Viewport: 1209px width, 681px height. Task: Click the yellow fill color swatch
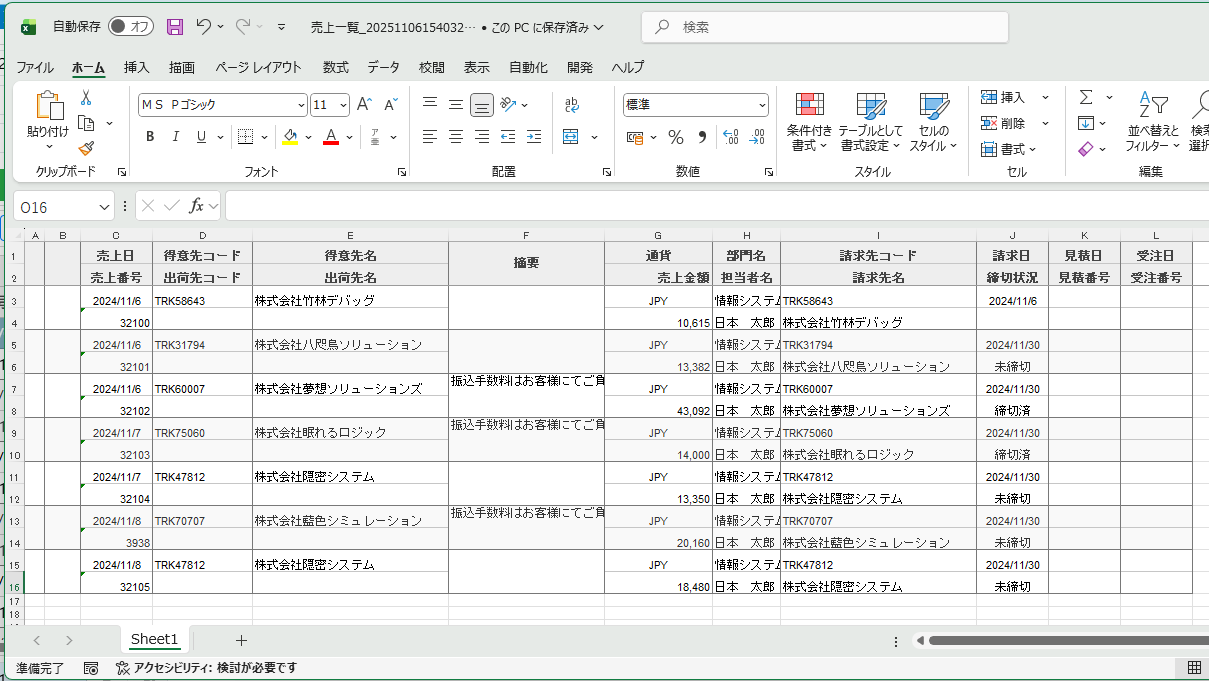(290, 137)
